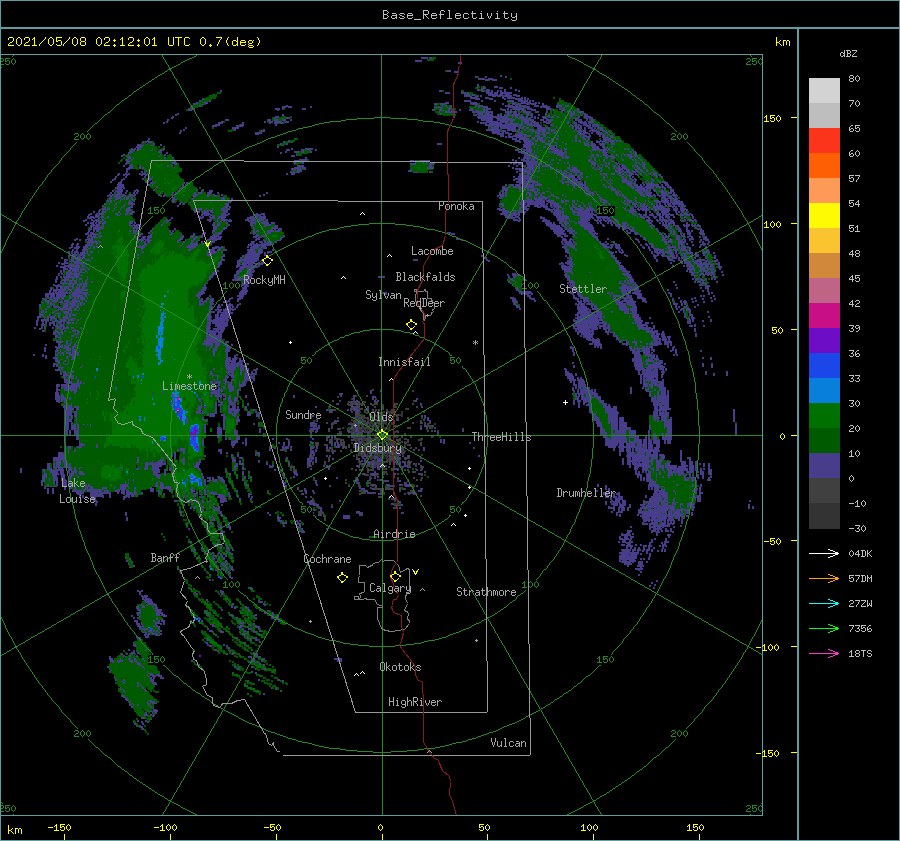The width and height of the screenshot is (900, 841).
Task: Click the Drumheller town label
Action: pyautogui.click(x=586, y=493)
